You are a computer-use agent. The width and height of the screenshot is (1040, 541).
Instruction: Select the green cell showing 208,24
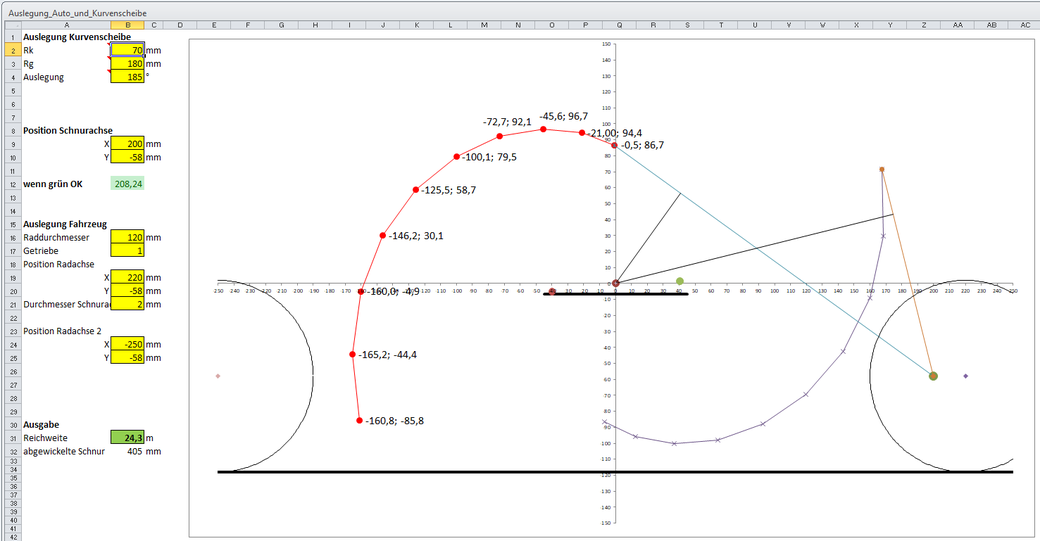[127, 184]
